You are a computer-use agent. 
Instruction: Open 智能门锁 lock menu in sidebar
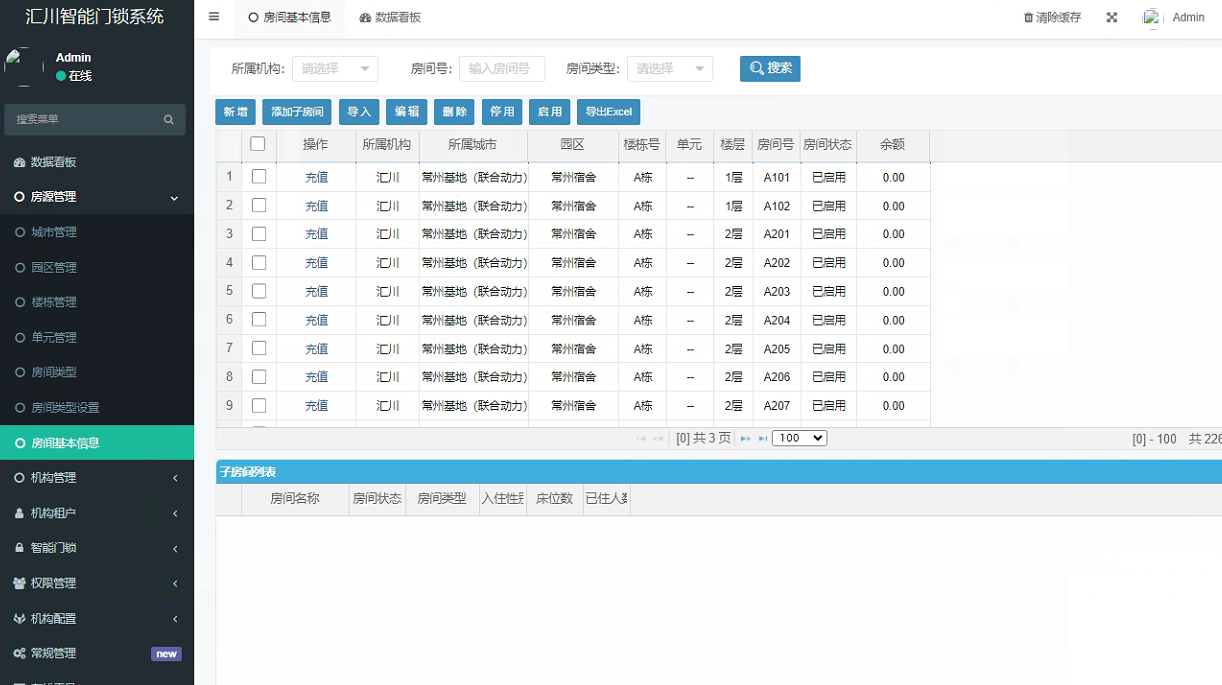[x=54, y=548]
